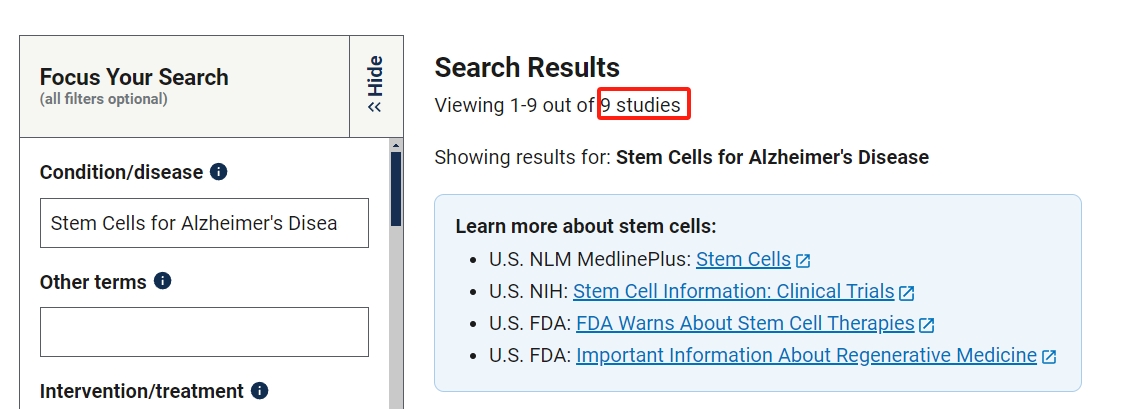1141x409 pixels.
Task: Click the filter panel scroll-up arrow
Action: pyautogui.click(x=396, y=145)
